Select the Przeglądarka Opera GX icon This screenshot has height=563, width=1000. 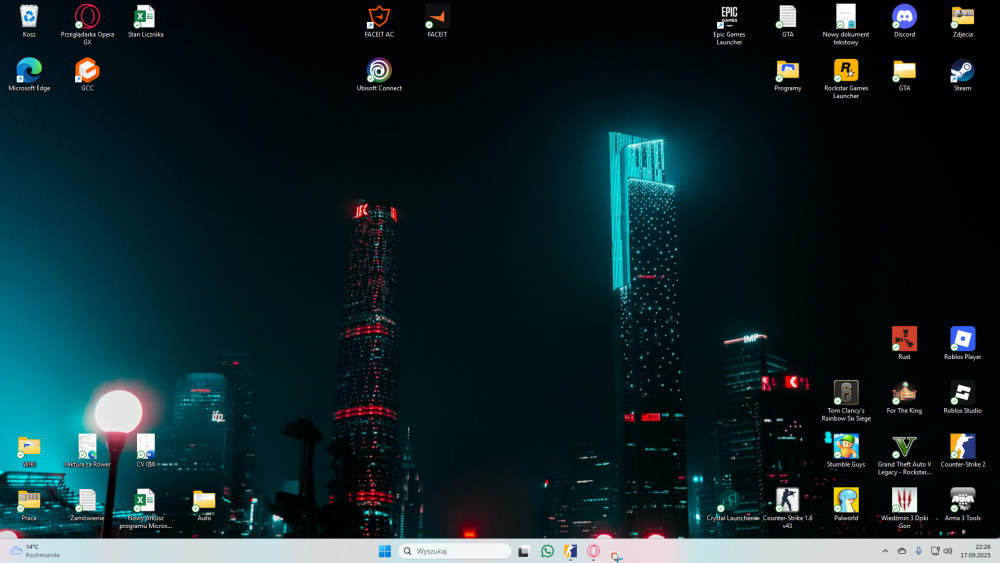pyautogui.click(x=87, y=25)
